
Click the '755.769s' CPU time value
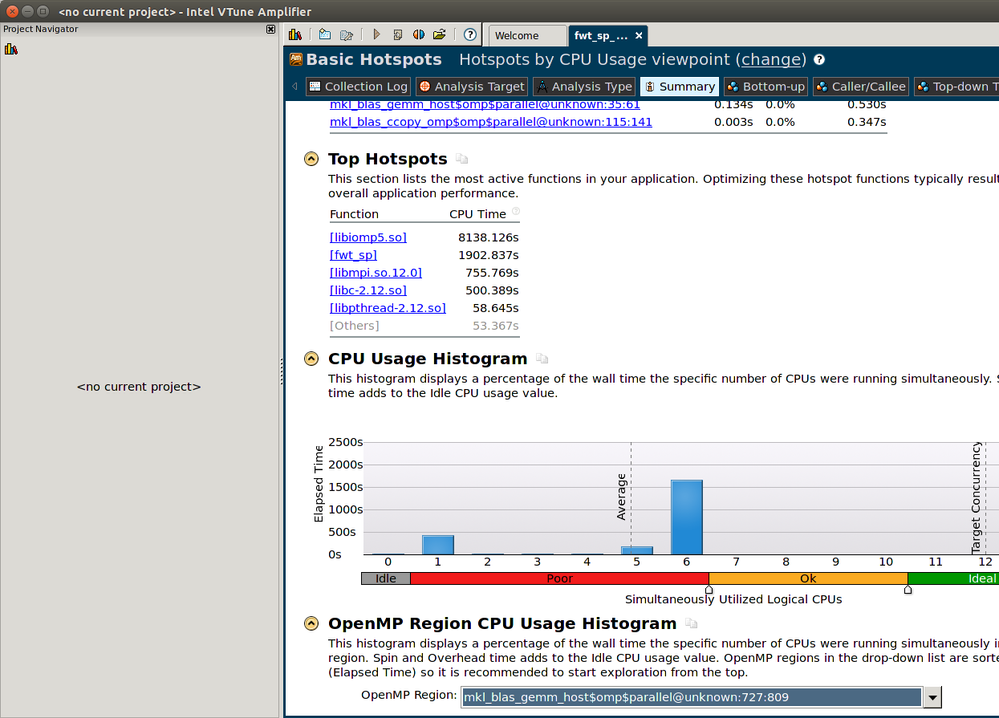492,273
